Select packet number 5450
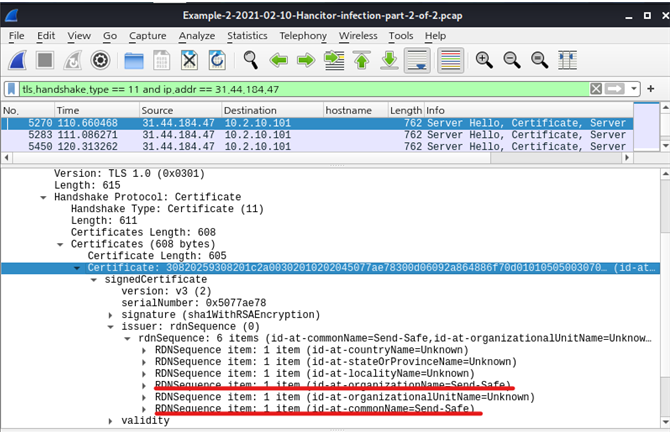The height and width of the screenshot is (432, 671). pyautogui.click(x=317, y=146)
